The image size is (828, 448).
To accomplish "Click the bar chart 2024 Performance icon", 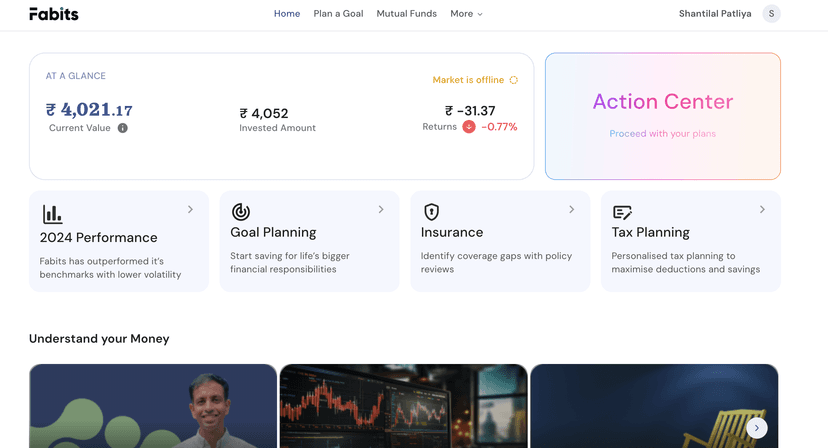I will coord(52,213).
